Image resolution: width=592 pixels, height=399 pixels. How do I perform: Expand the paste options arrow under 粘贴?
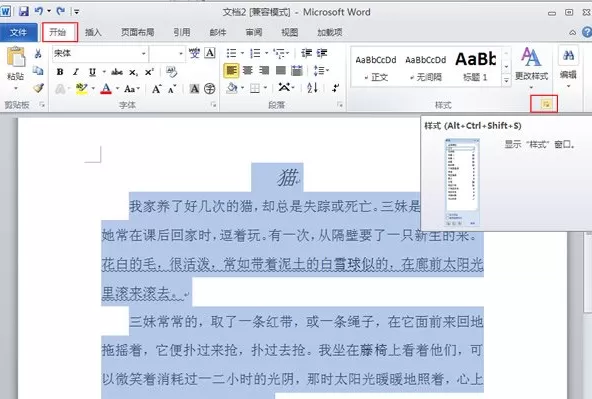(16, 88)
